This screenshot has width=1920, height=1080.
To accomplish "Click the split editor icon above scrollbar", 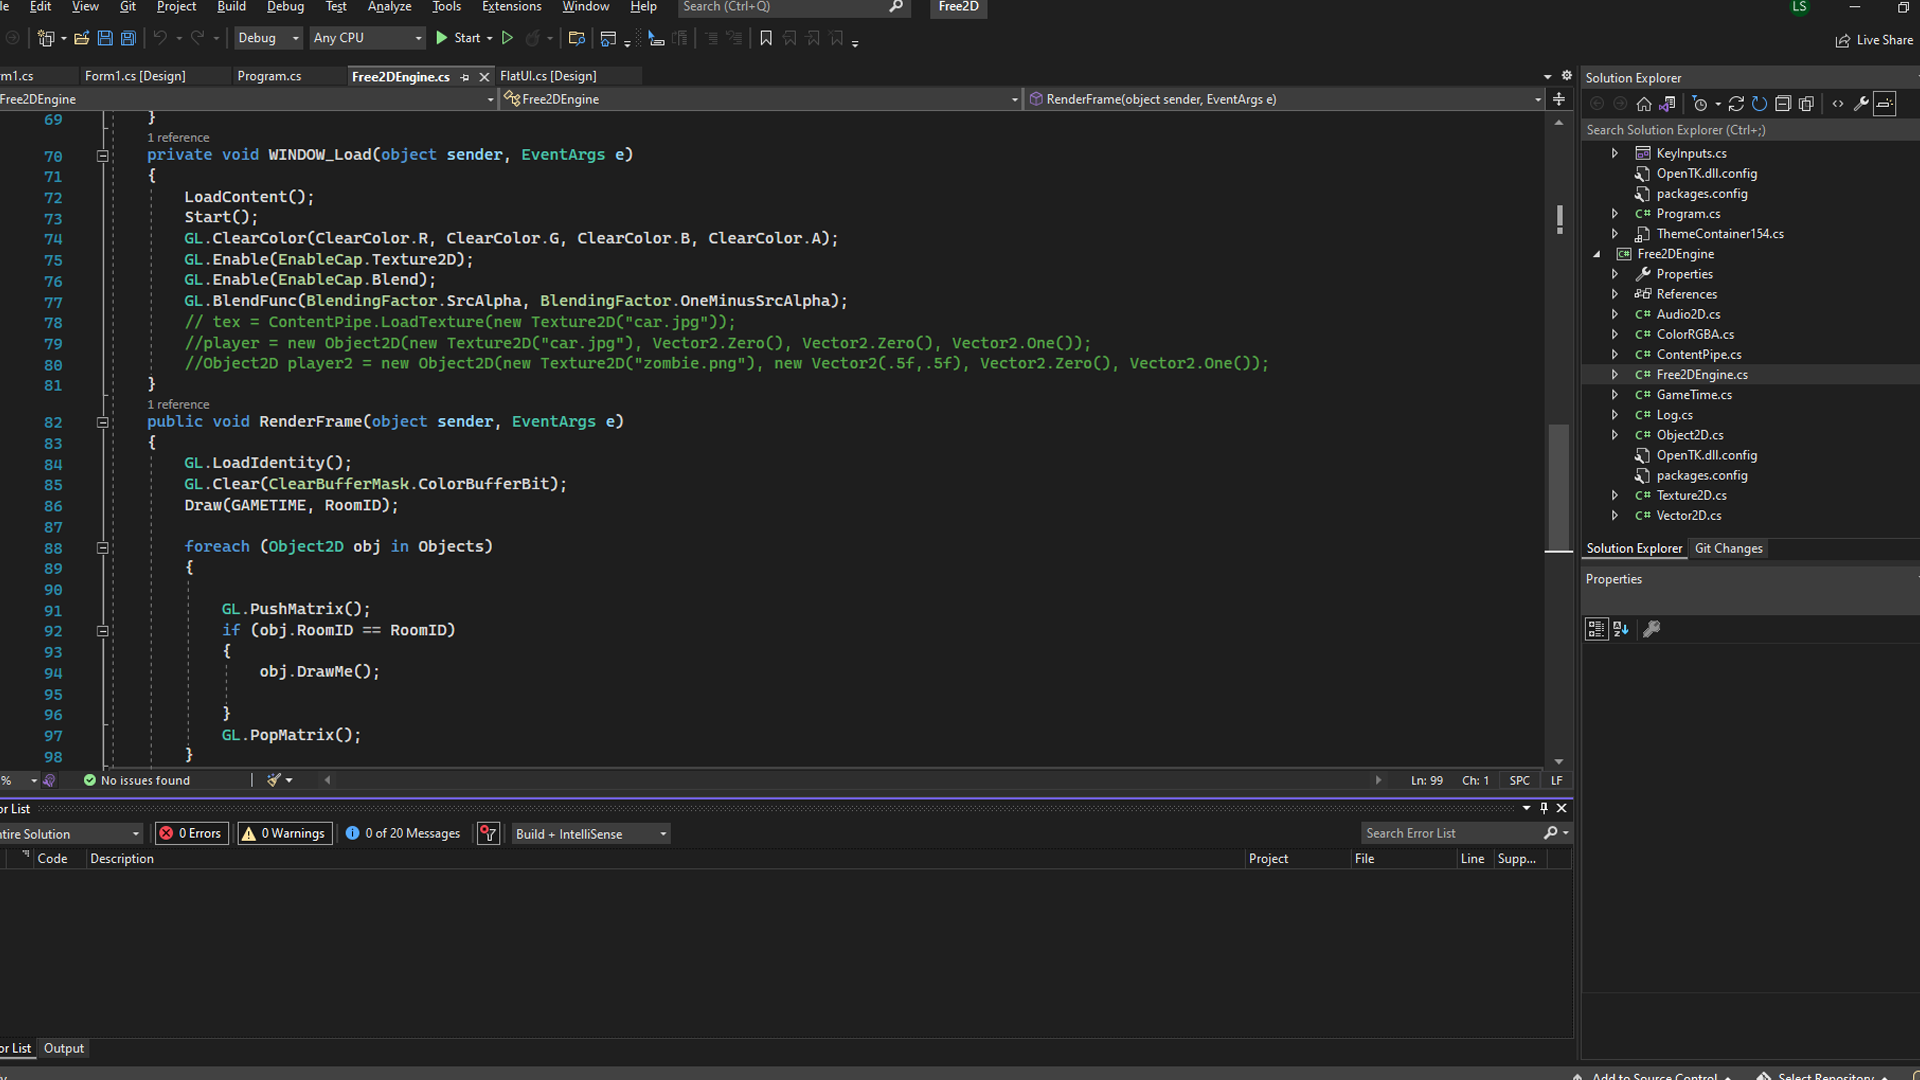I will point(1558,99).
